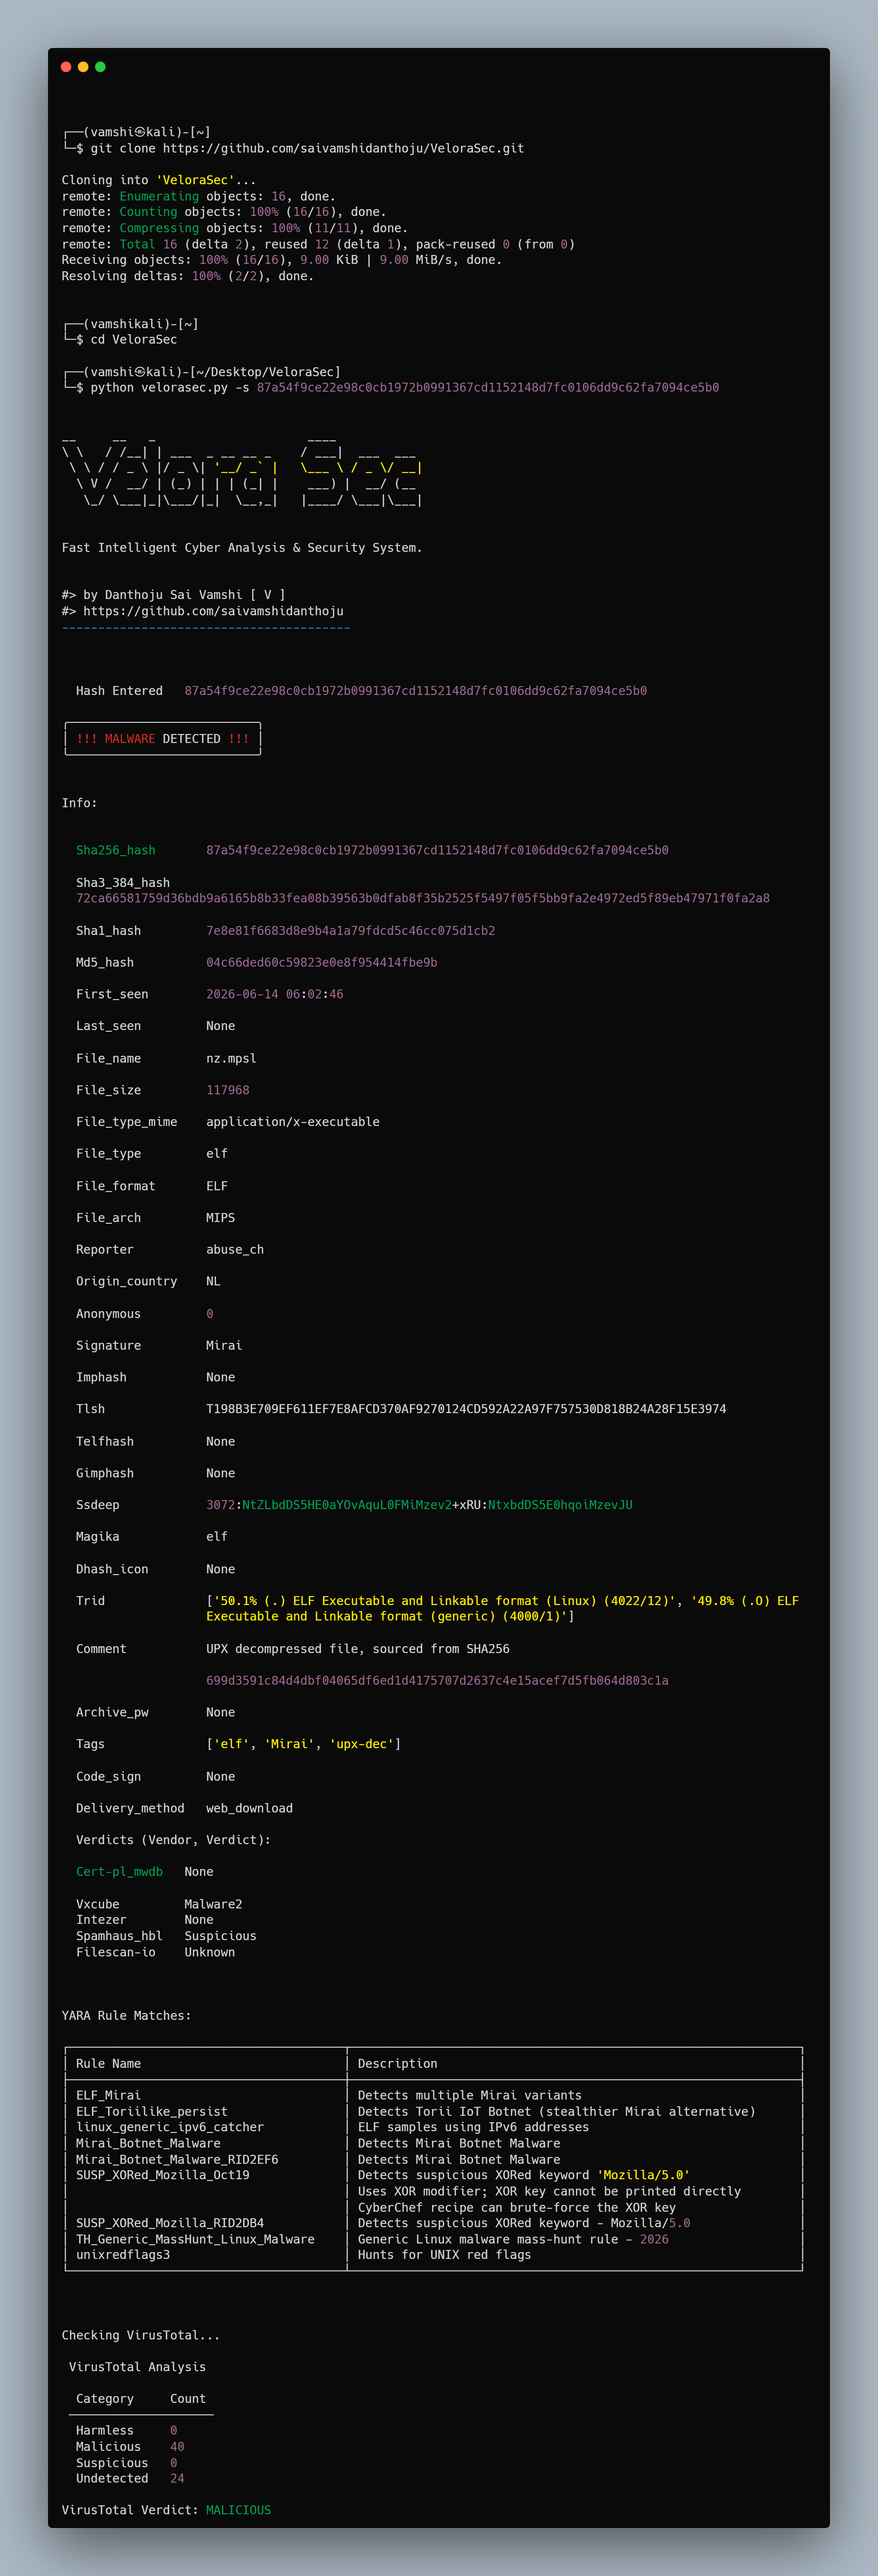Viewport: 878px width, 2576px height.
Task: Click the Filescan-io verdict 'Unknown'
Action: (x=210, y=1952)
